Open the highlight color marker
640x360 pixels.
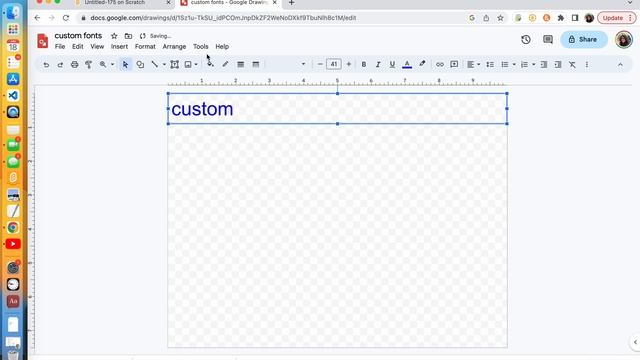422,64
